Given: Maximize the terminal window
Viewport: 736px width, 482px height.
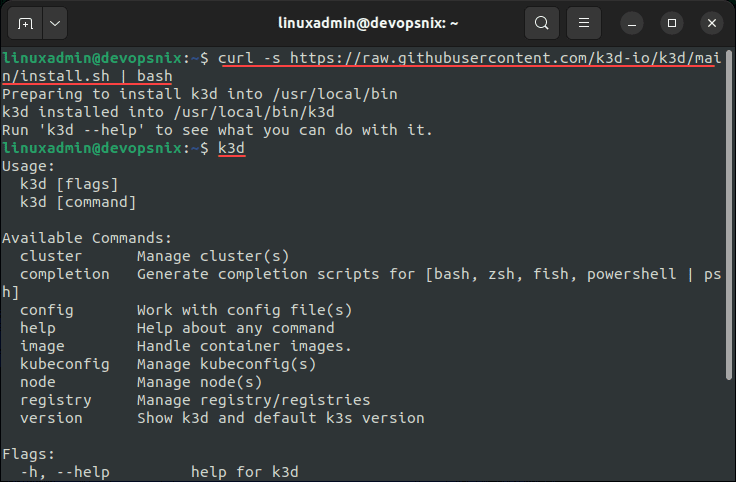Looking at the screenshot, I should point(672,22).
